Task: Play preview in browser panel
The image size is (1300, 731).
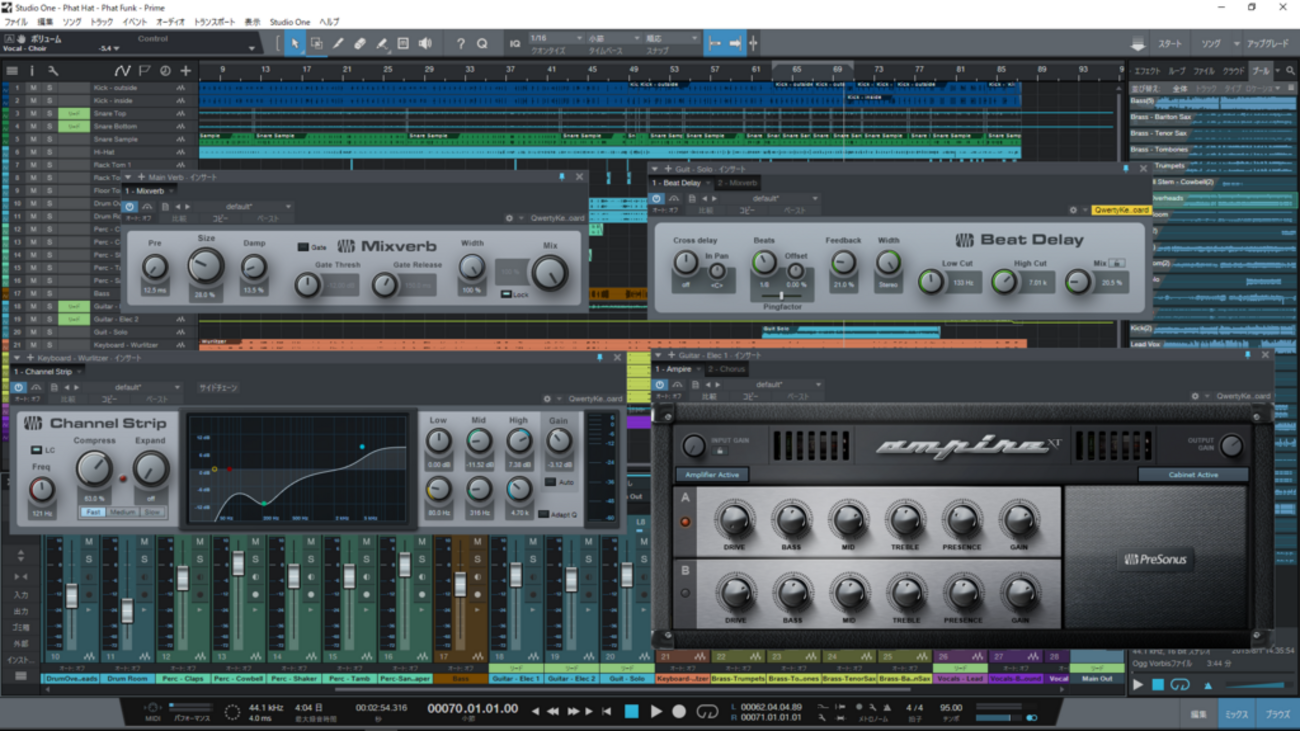Action: click(x=1137, y=685)
